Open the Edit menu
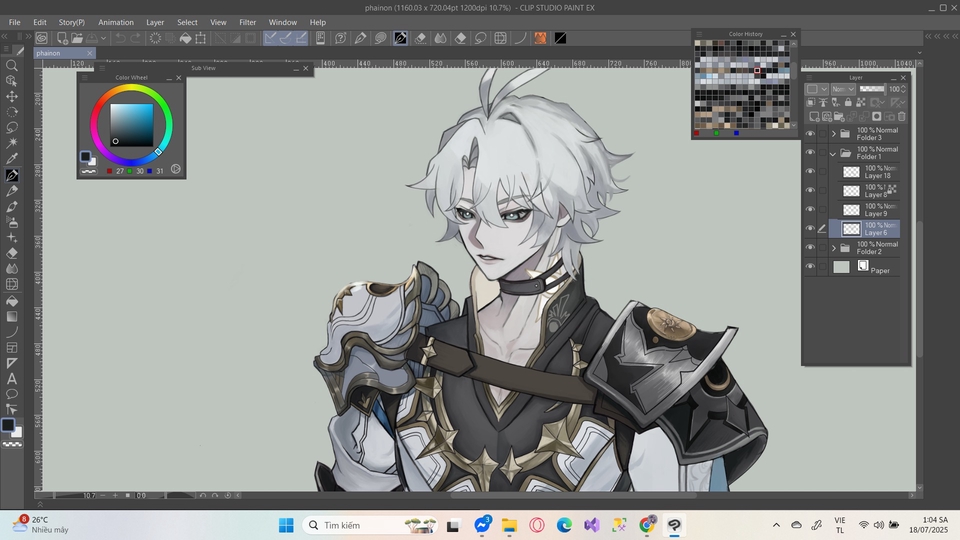The image size is (960, 540). tap(40, 22)
